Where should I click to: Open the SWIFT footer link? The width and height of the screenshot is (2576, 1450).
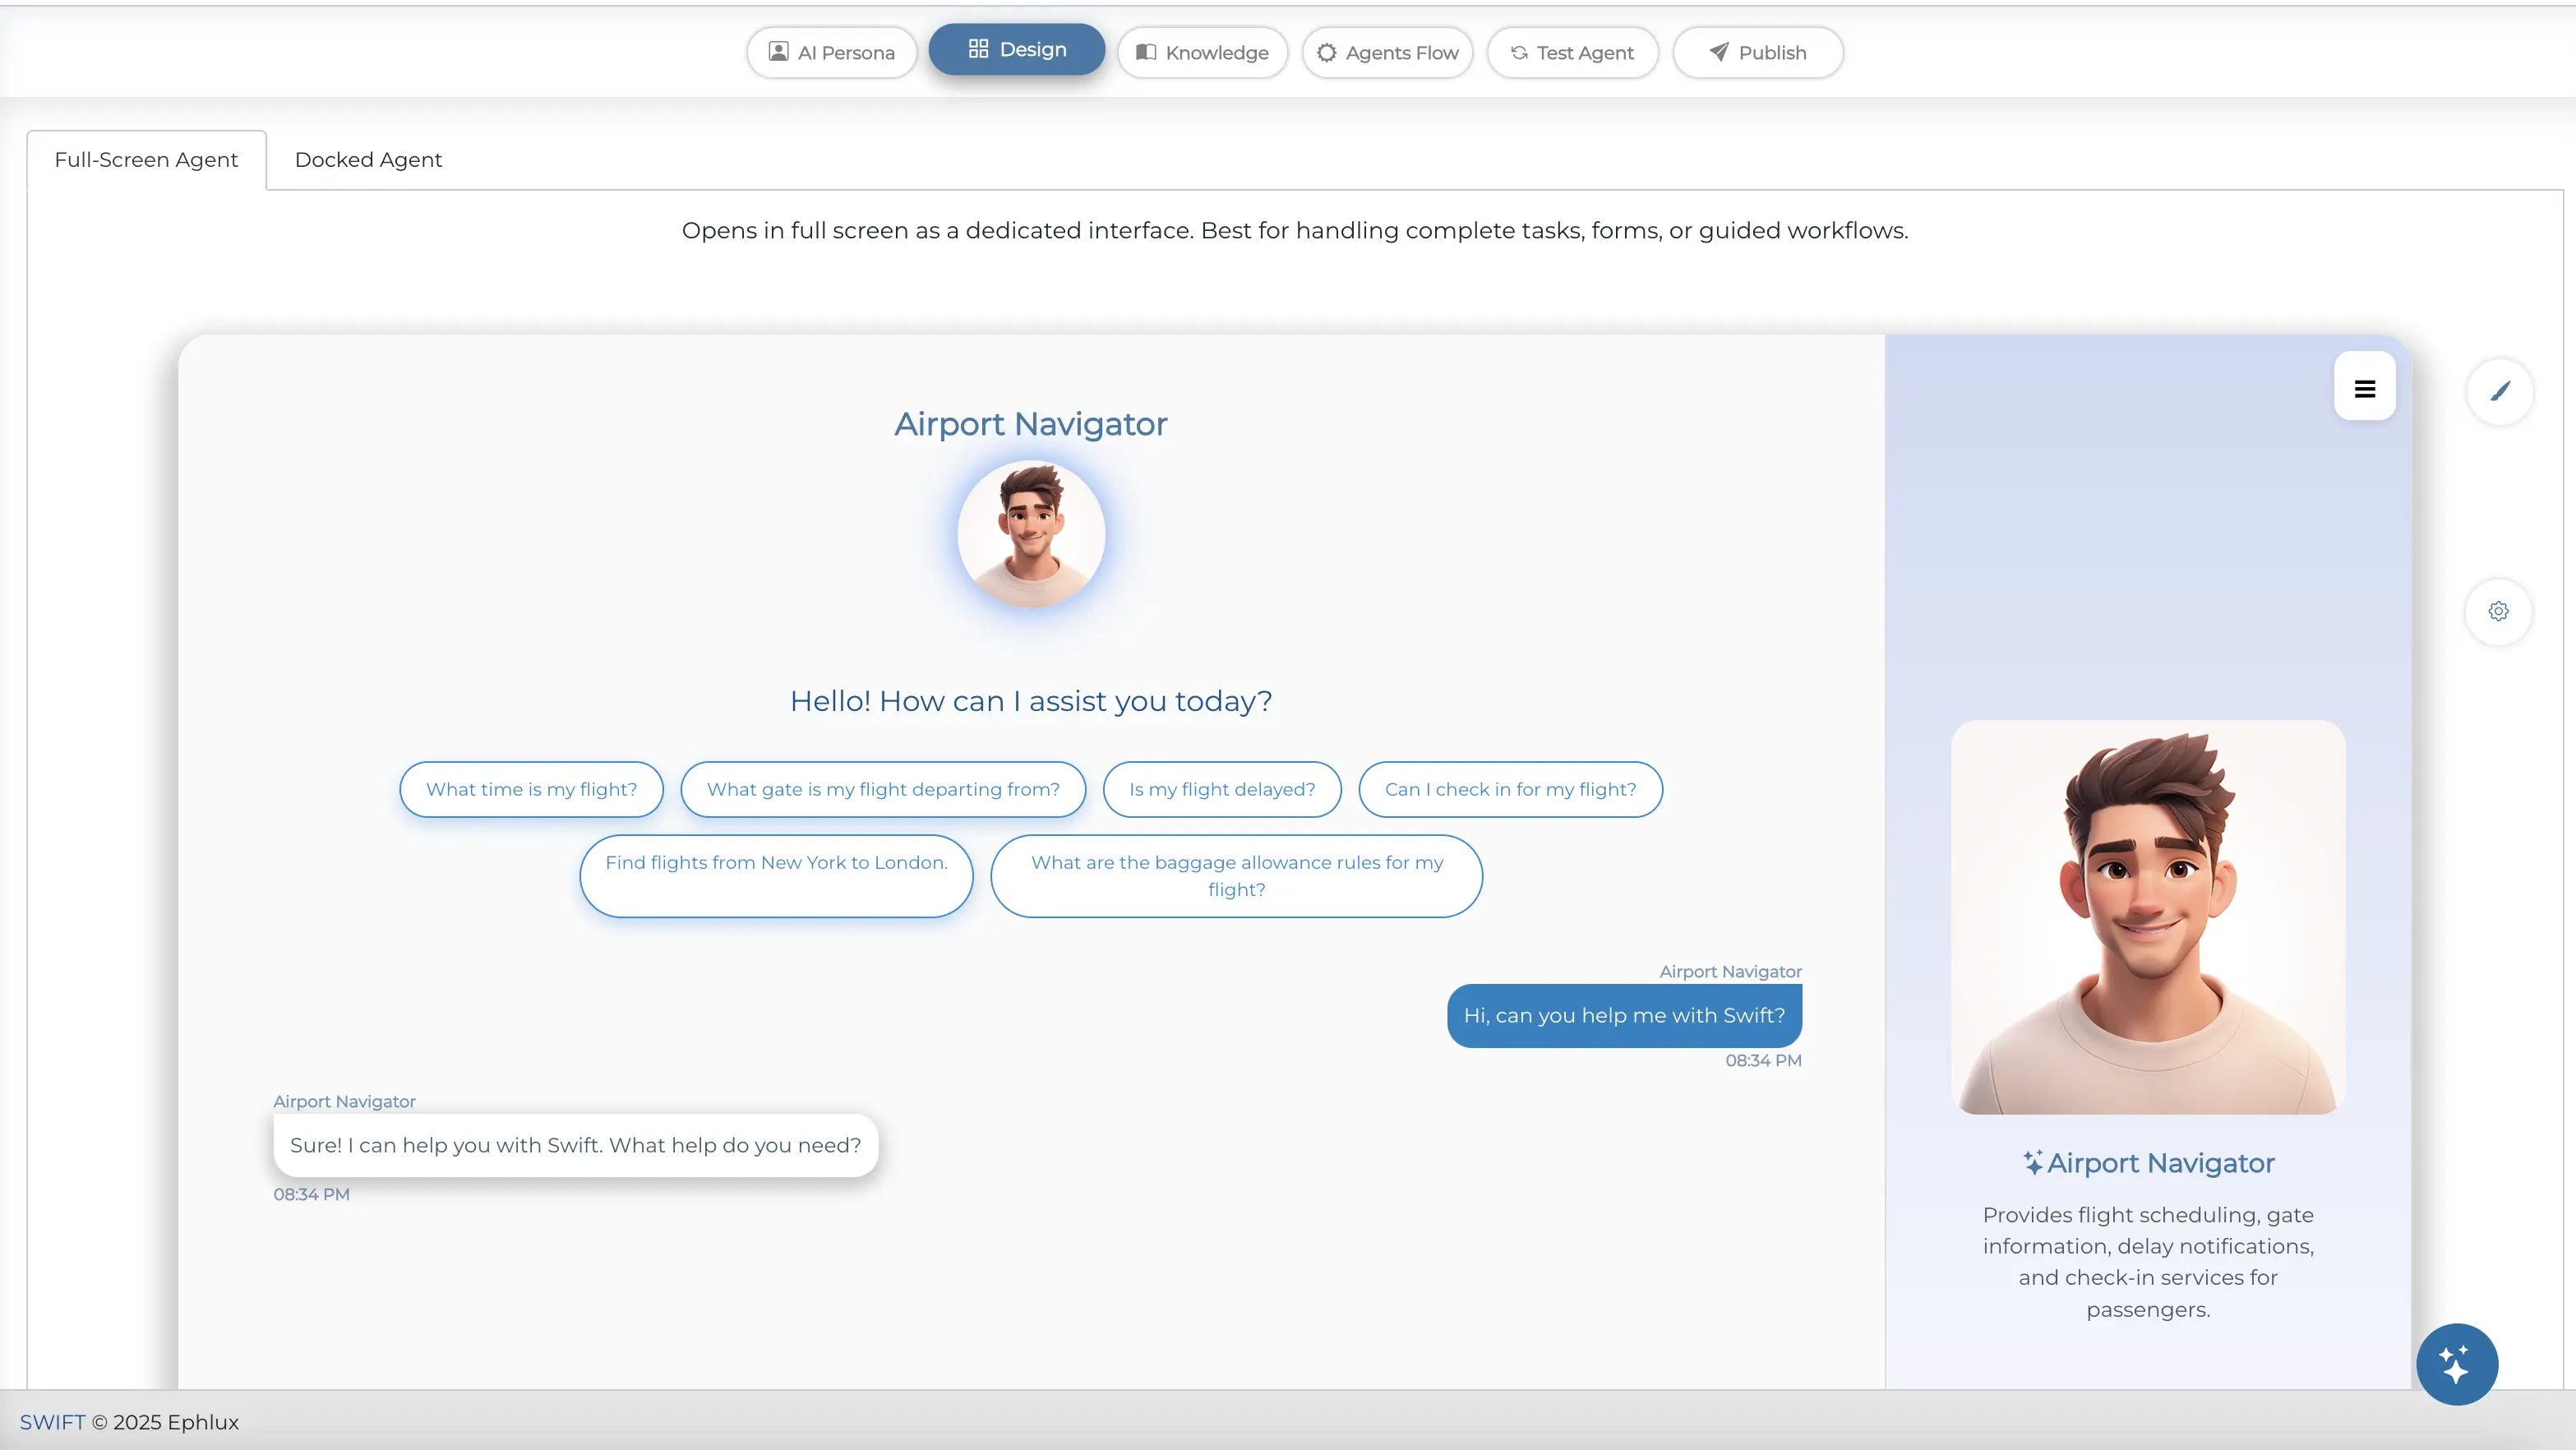[x=52, y=1422]
